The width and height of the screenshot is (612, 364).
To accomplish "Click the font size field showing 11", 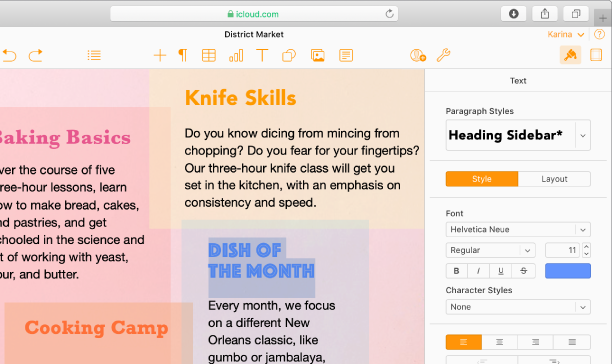I will point(562,250).
